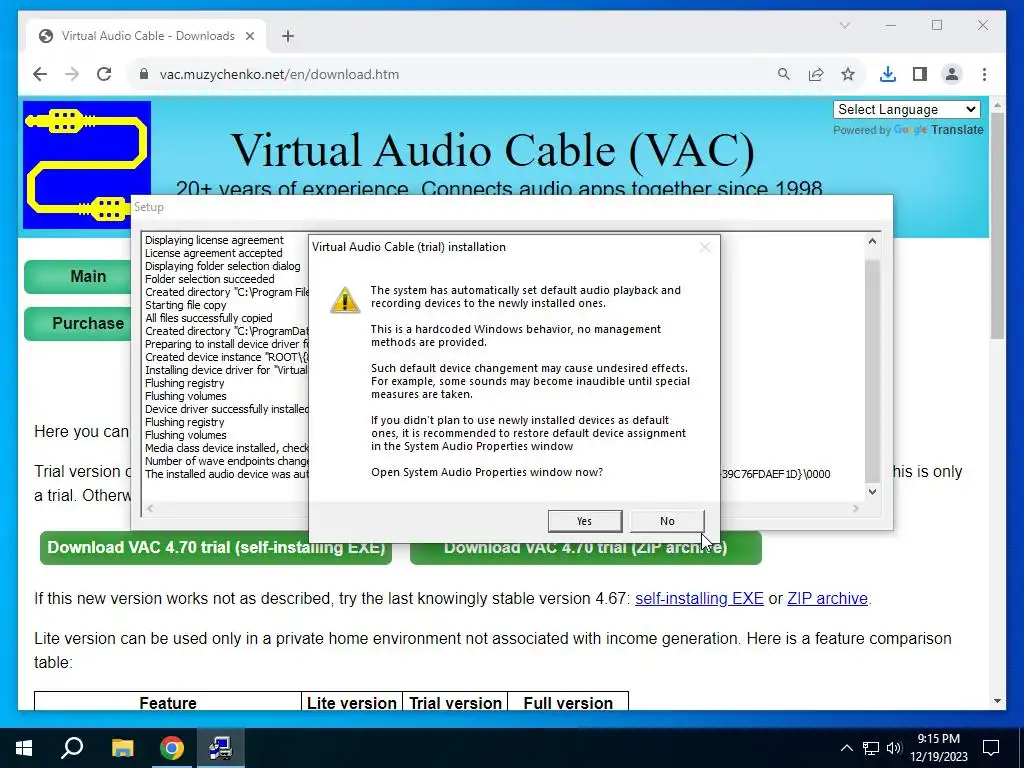The width and height of the screenshot is (1024, 768).
Task: Open Windows notification center
Action: tap(991, 748)
